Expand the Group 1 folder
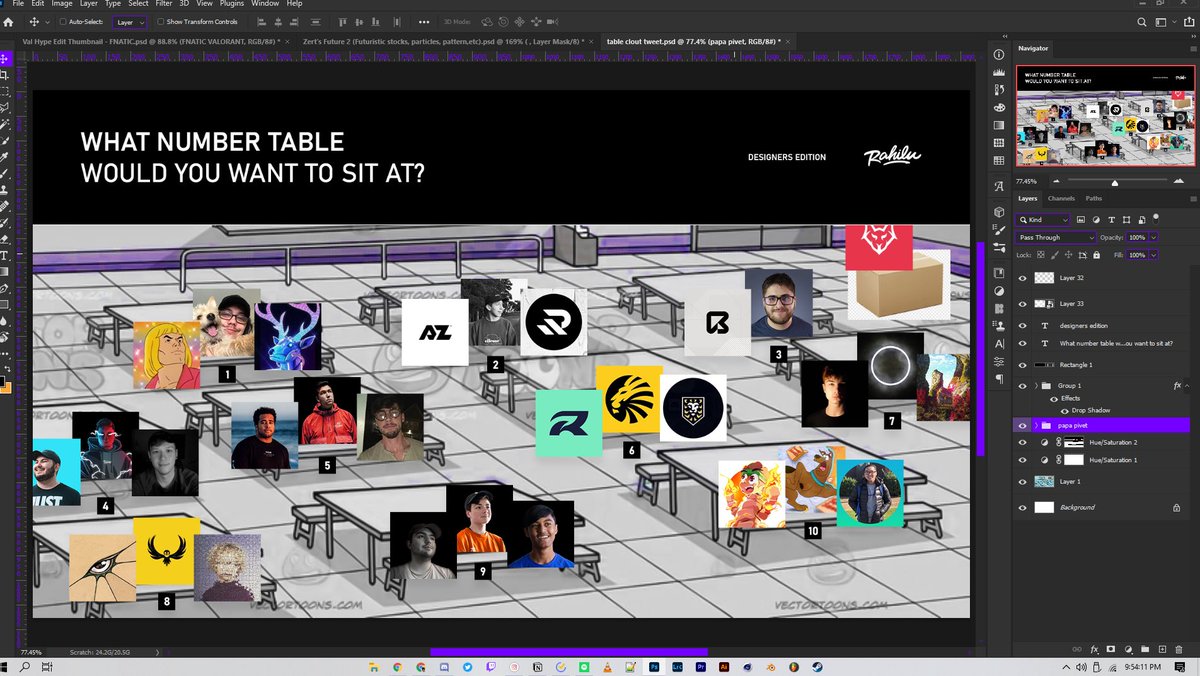 click(x=1035, y=385)
